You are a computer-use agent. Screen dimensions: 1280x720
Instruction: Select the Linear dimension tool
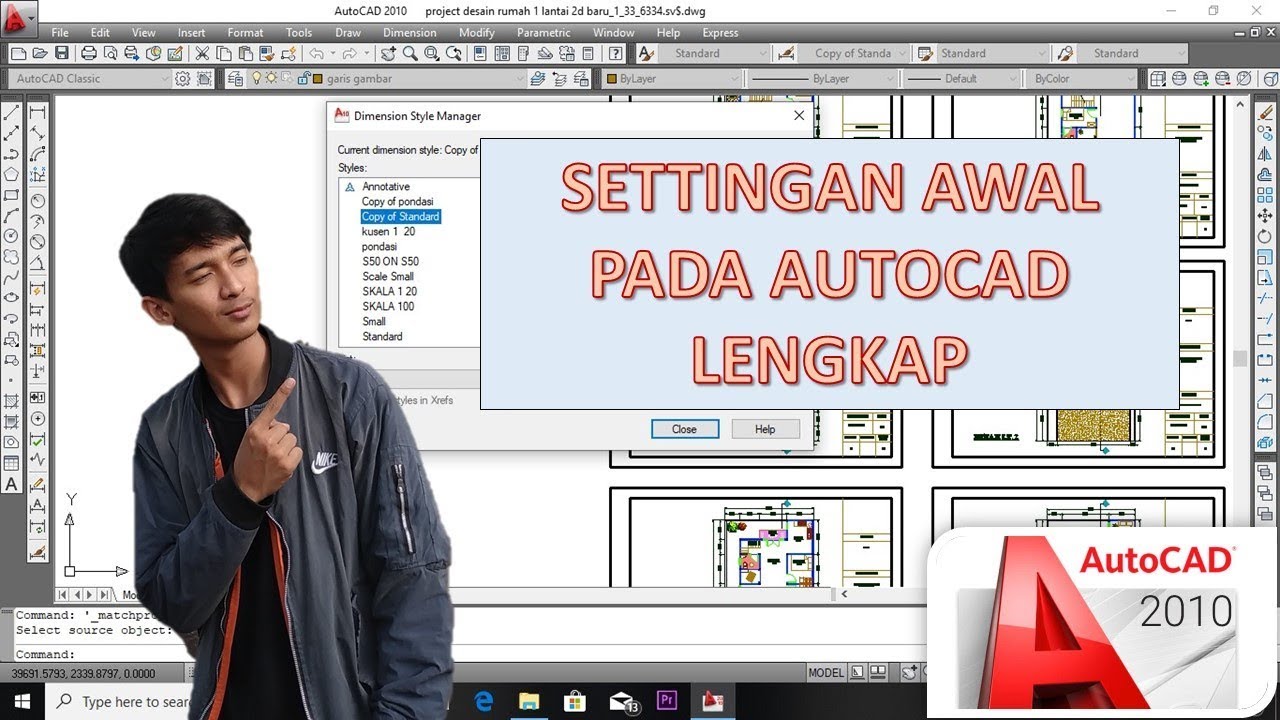(x=38, y=113)
